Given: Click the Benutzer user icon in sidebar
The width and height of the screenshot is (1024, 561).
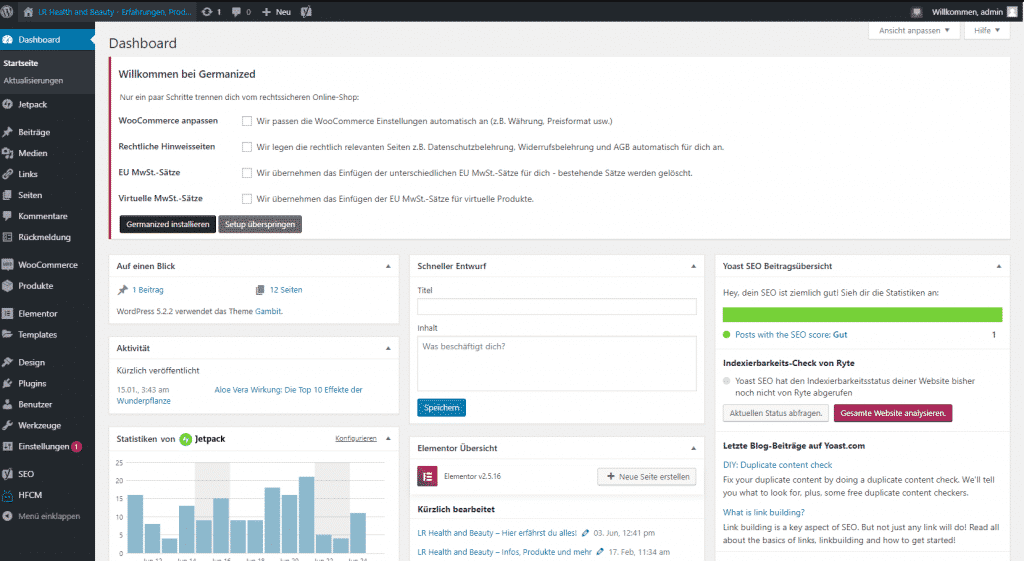Looking at the screenshot, I should coord(8,404).
